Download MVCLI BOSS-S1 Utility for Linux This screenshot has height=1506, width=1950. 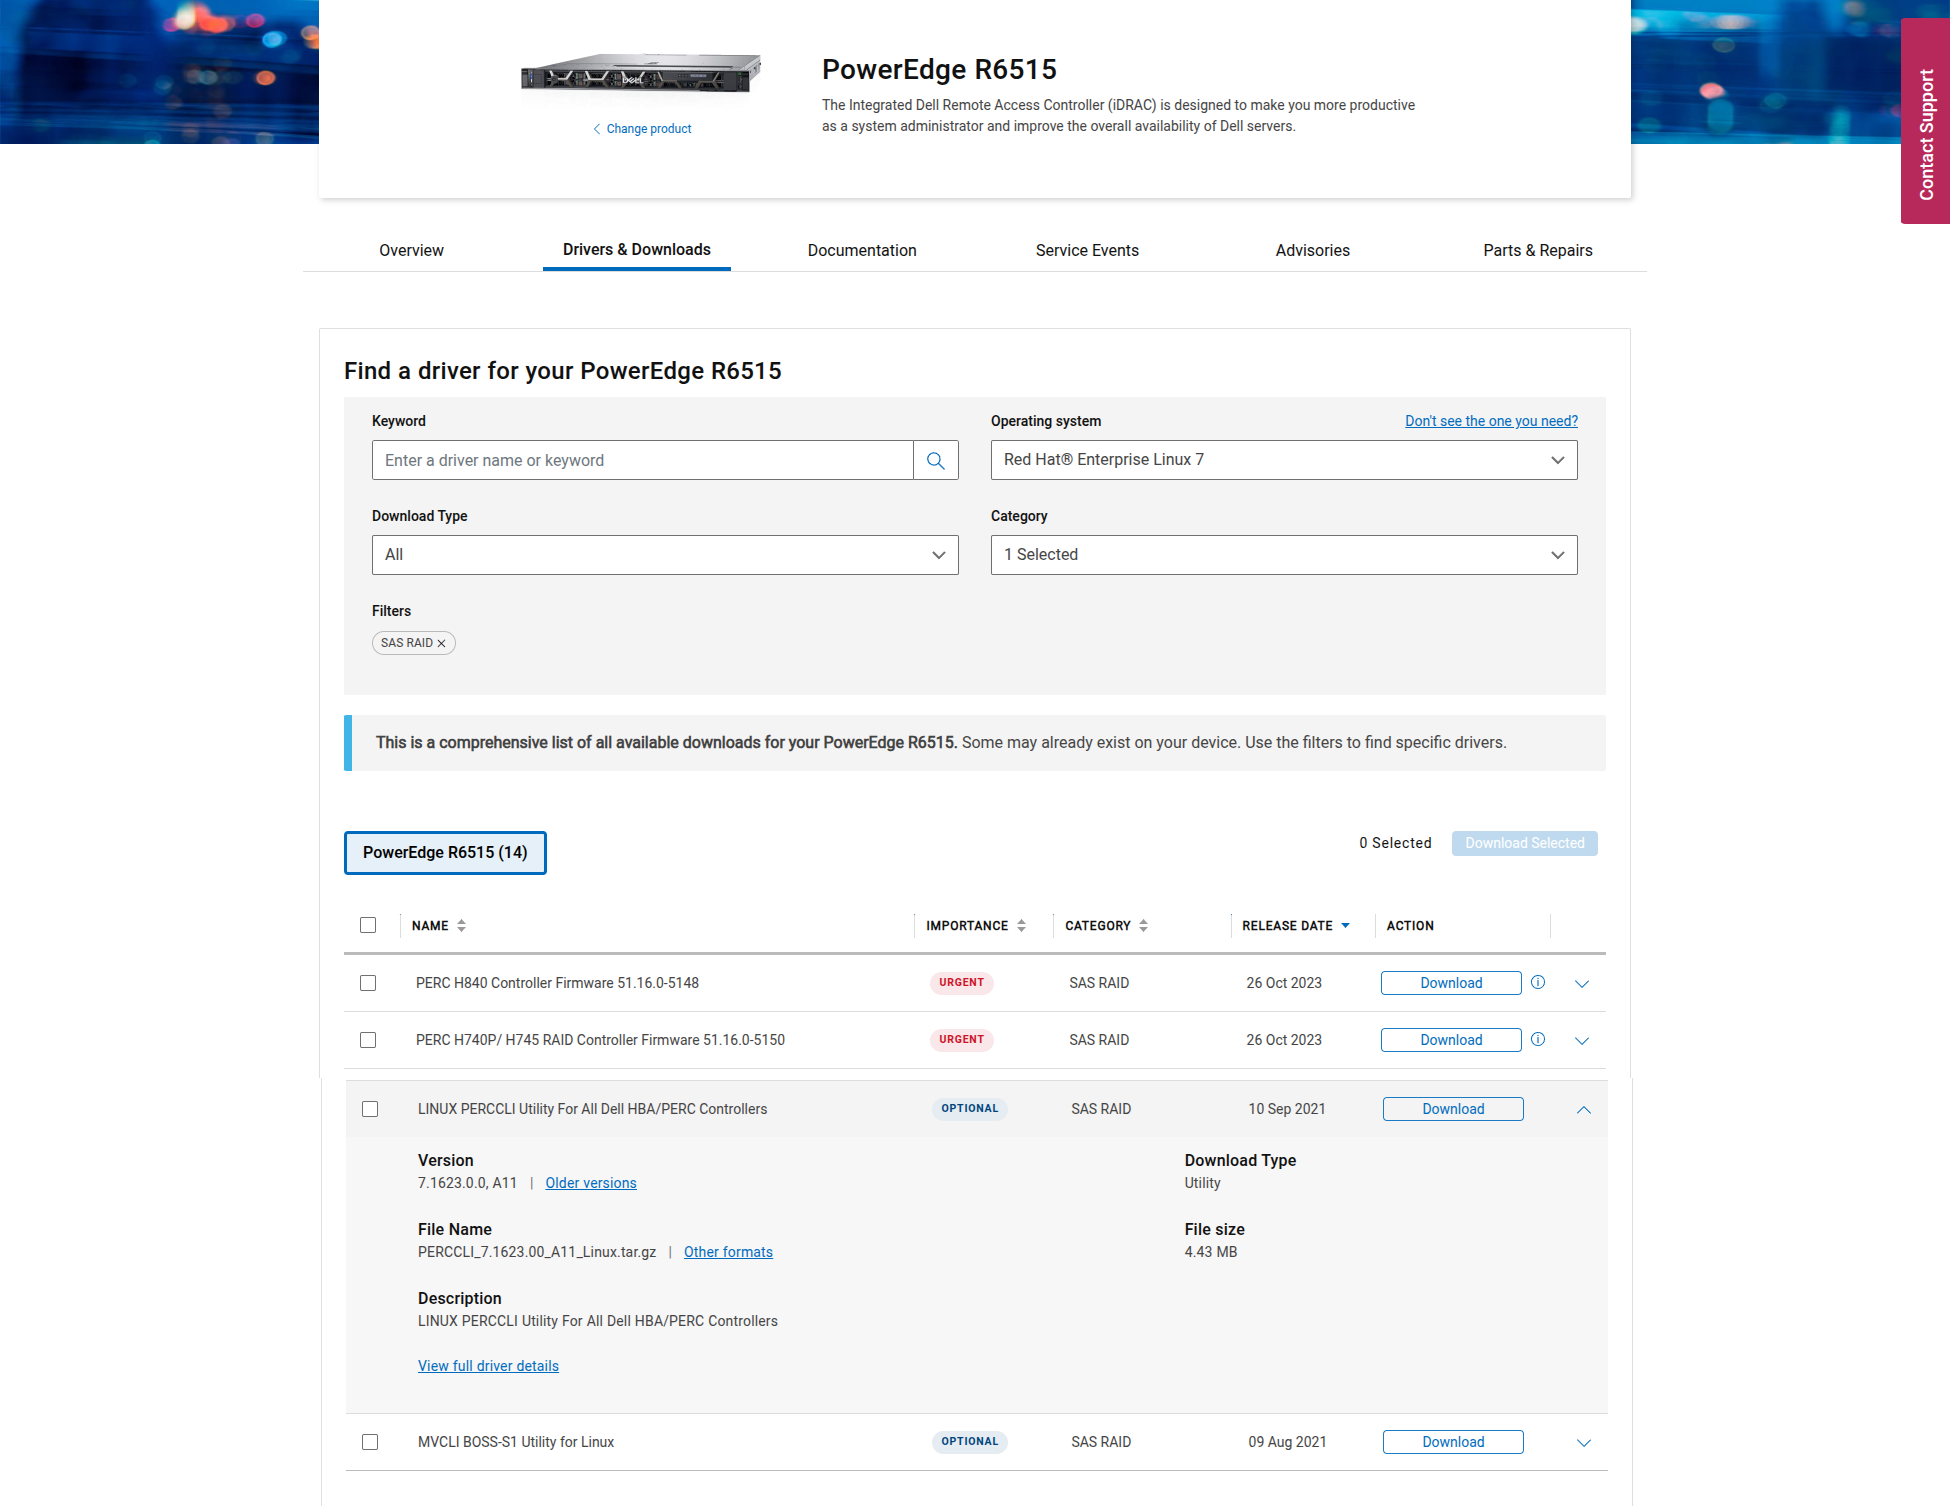point(1453,1442)
